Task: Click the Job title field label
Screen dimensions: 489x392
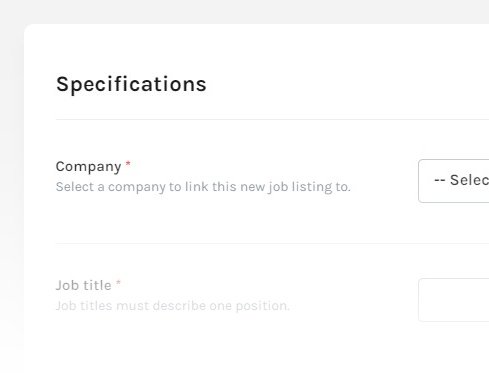Action: [x=83, y=285]
